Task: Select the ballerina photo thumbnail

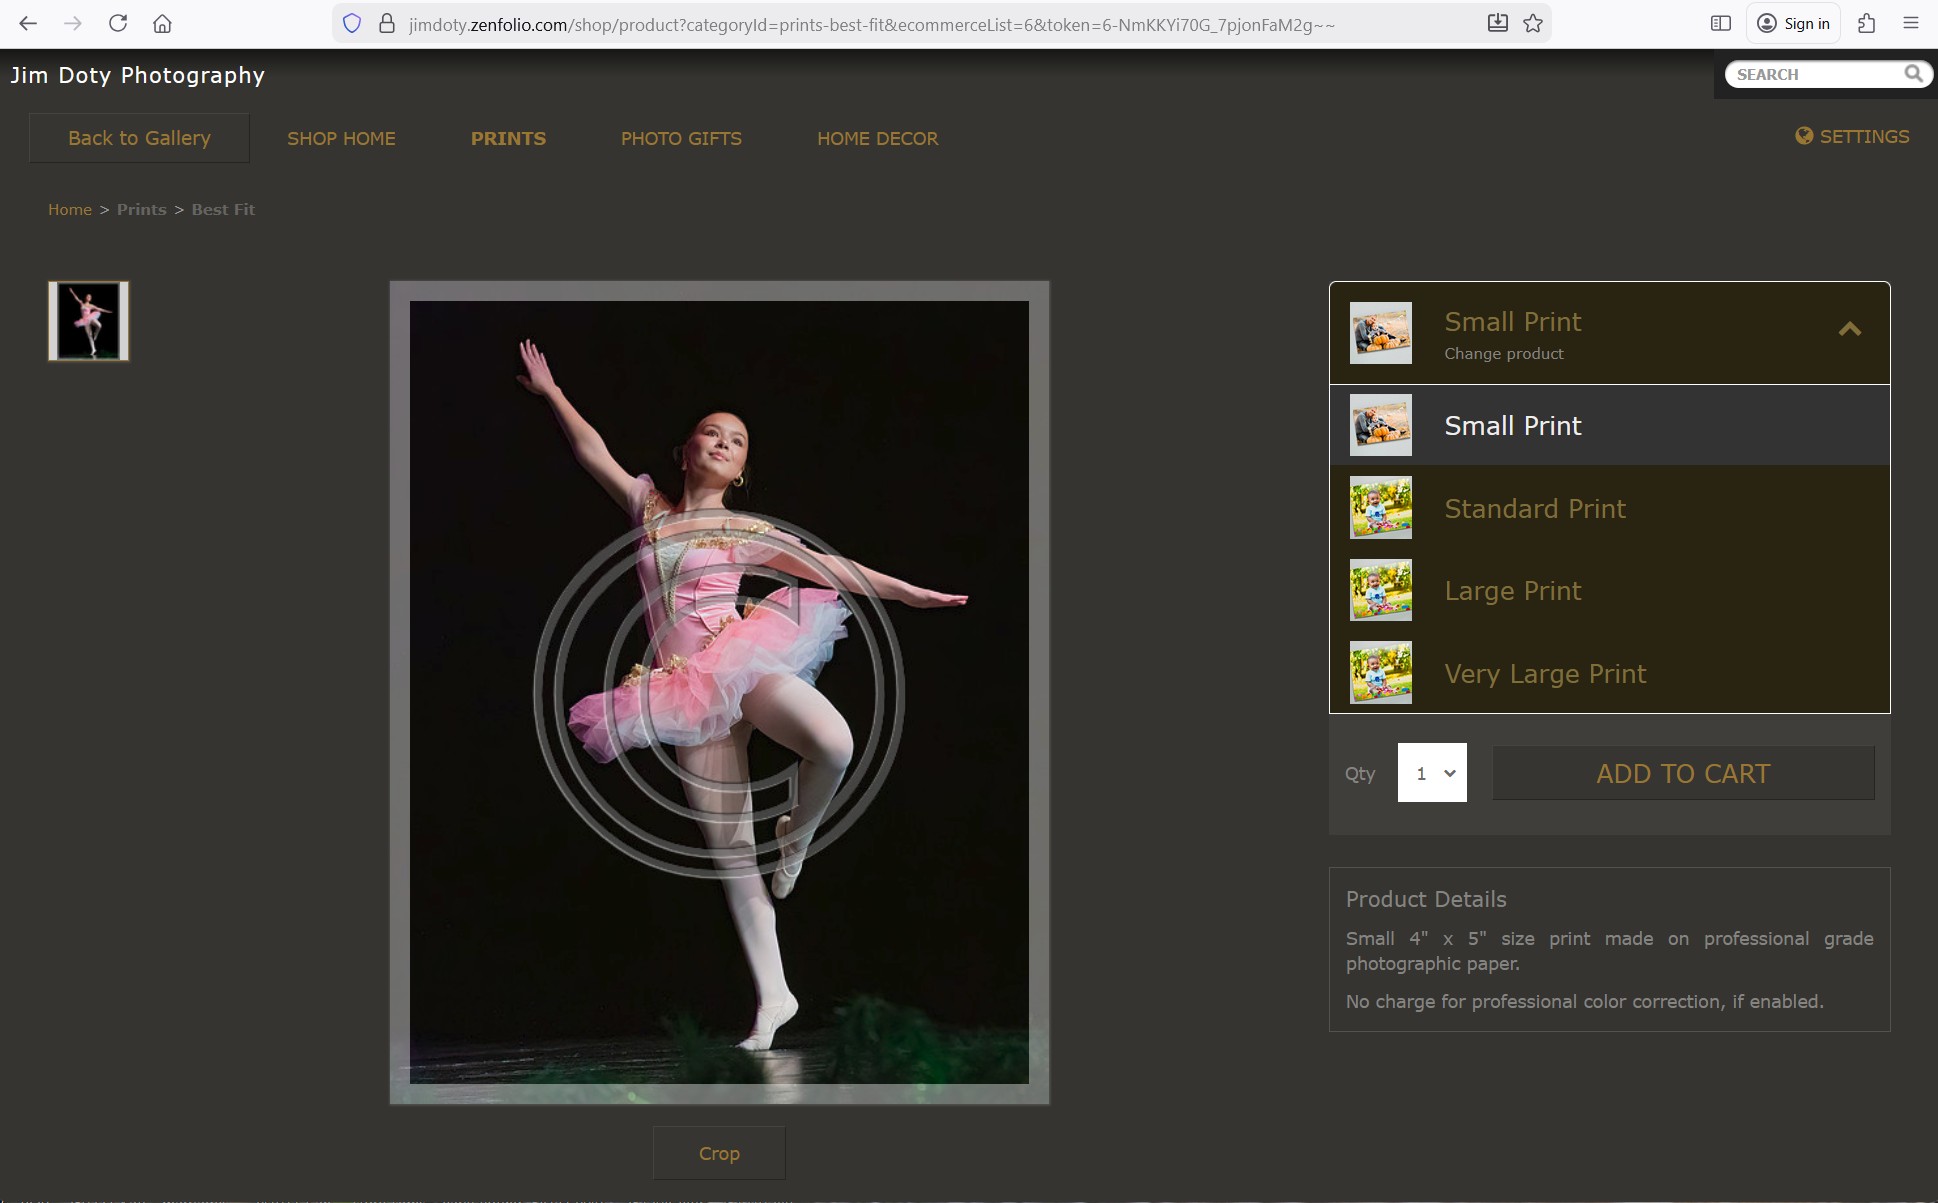Action: (89, 321)
